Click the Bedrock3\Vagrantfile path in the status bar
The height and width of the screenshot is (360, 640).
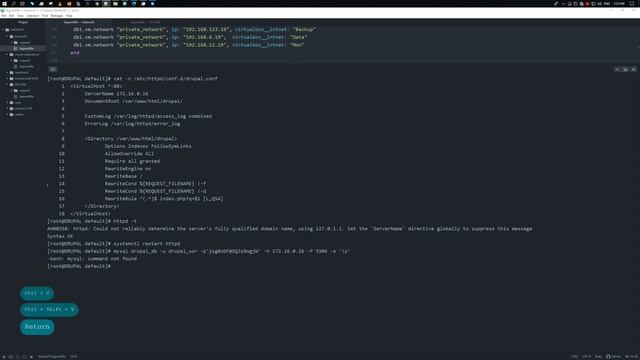click(52, 356)
